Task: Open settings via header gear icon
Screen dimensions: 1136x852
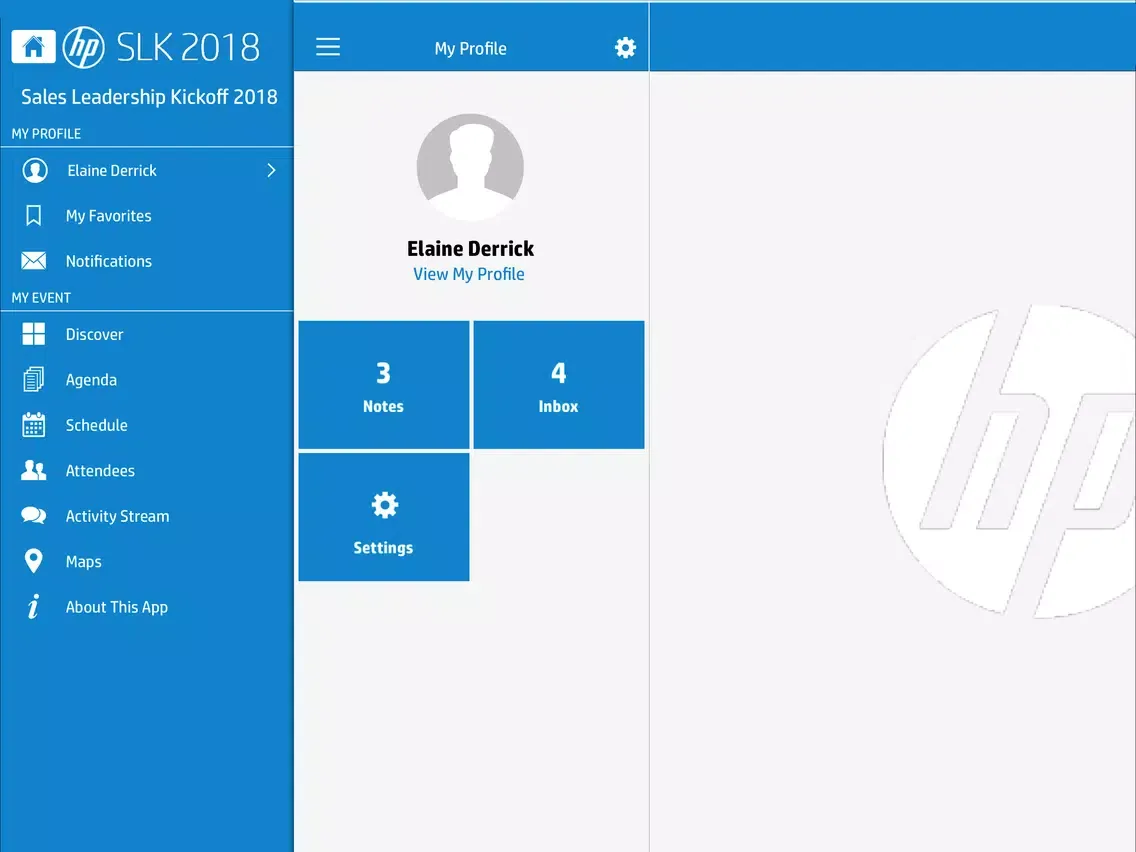Action: click(x=625, y=48)
